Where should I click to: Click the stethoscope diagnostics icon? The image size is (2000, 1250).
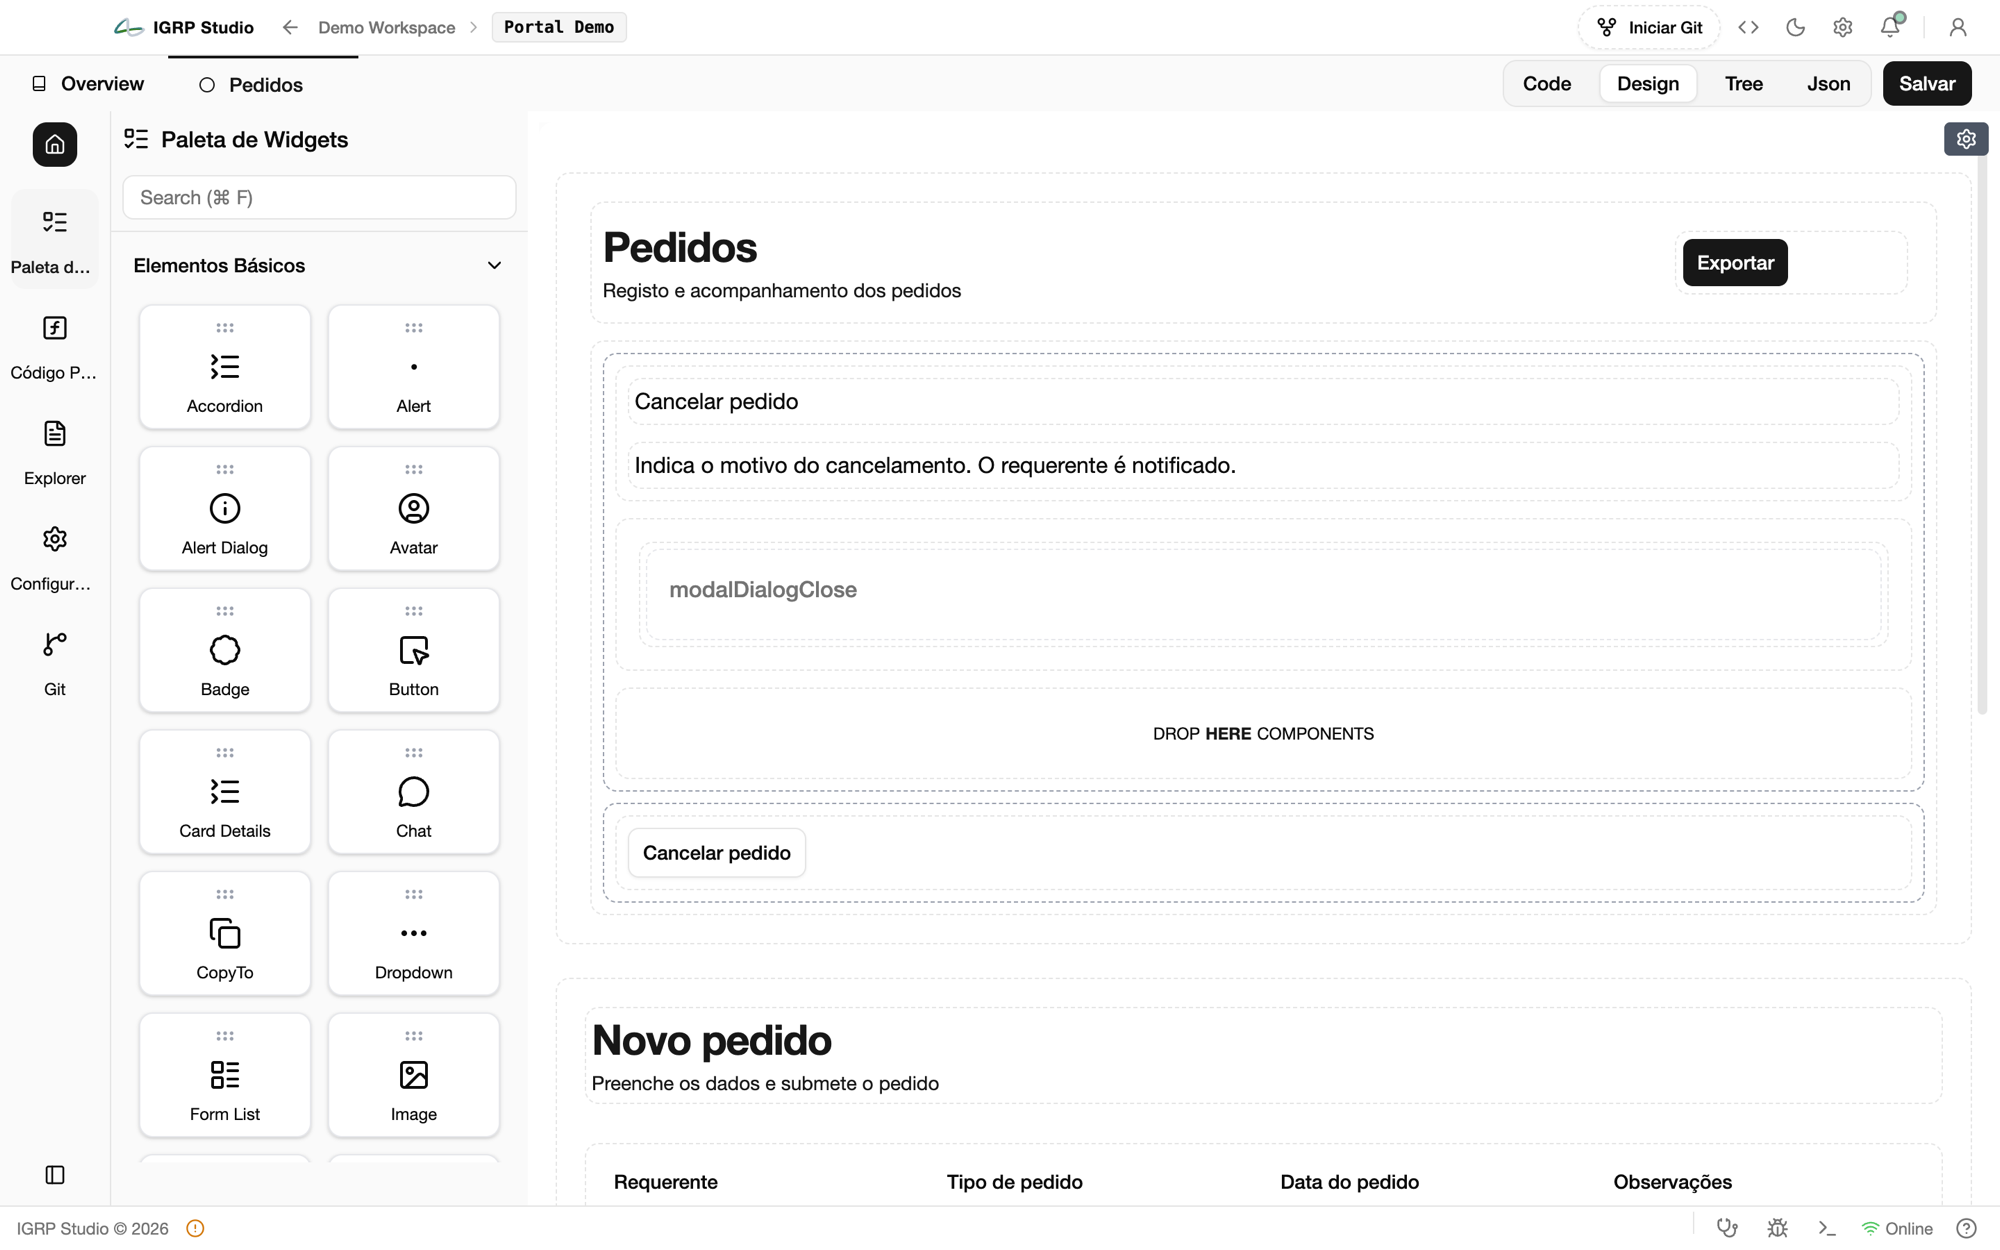click(1727, 1228)
